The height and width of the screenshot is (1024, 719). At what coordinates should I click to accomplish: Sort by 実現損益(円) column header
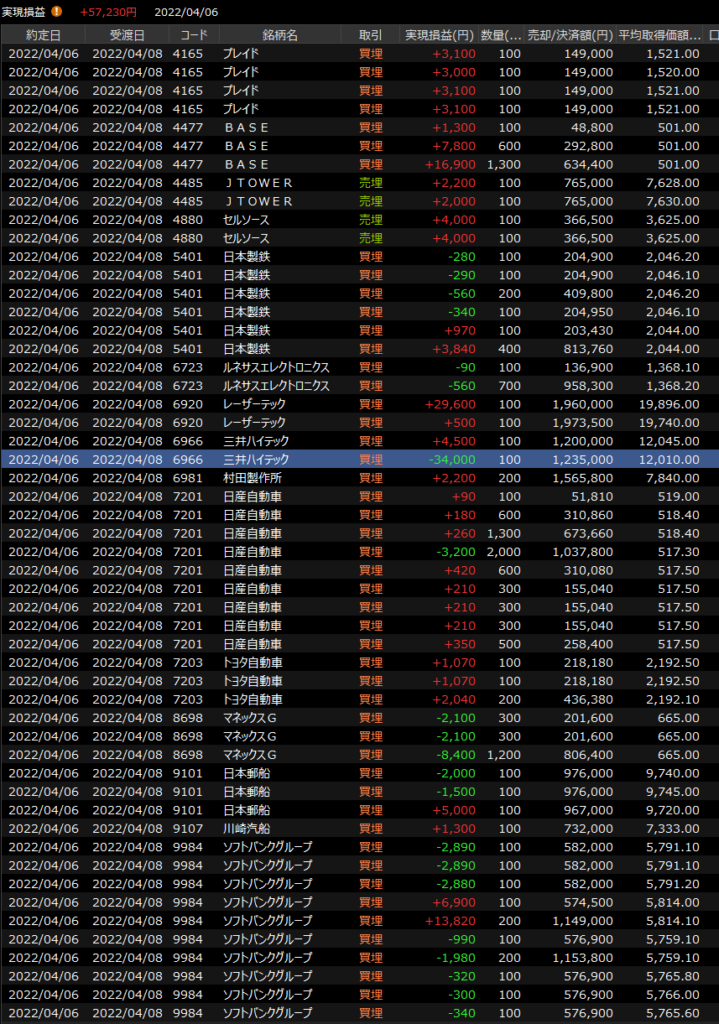tap(438, 35)
